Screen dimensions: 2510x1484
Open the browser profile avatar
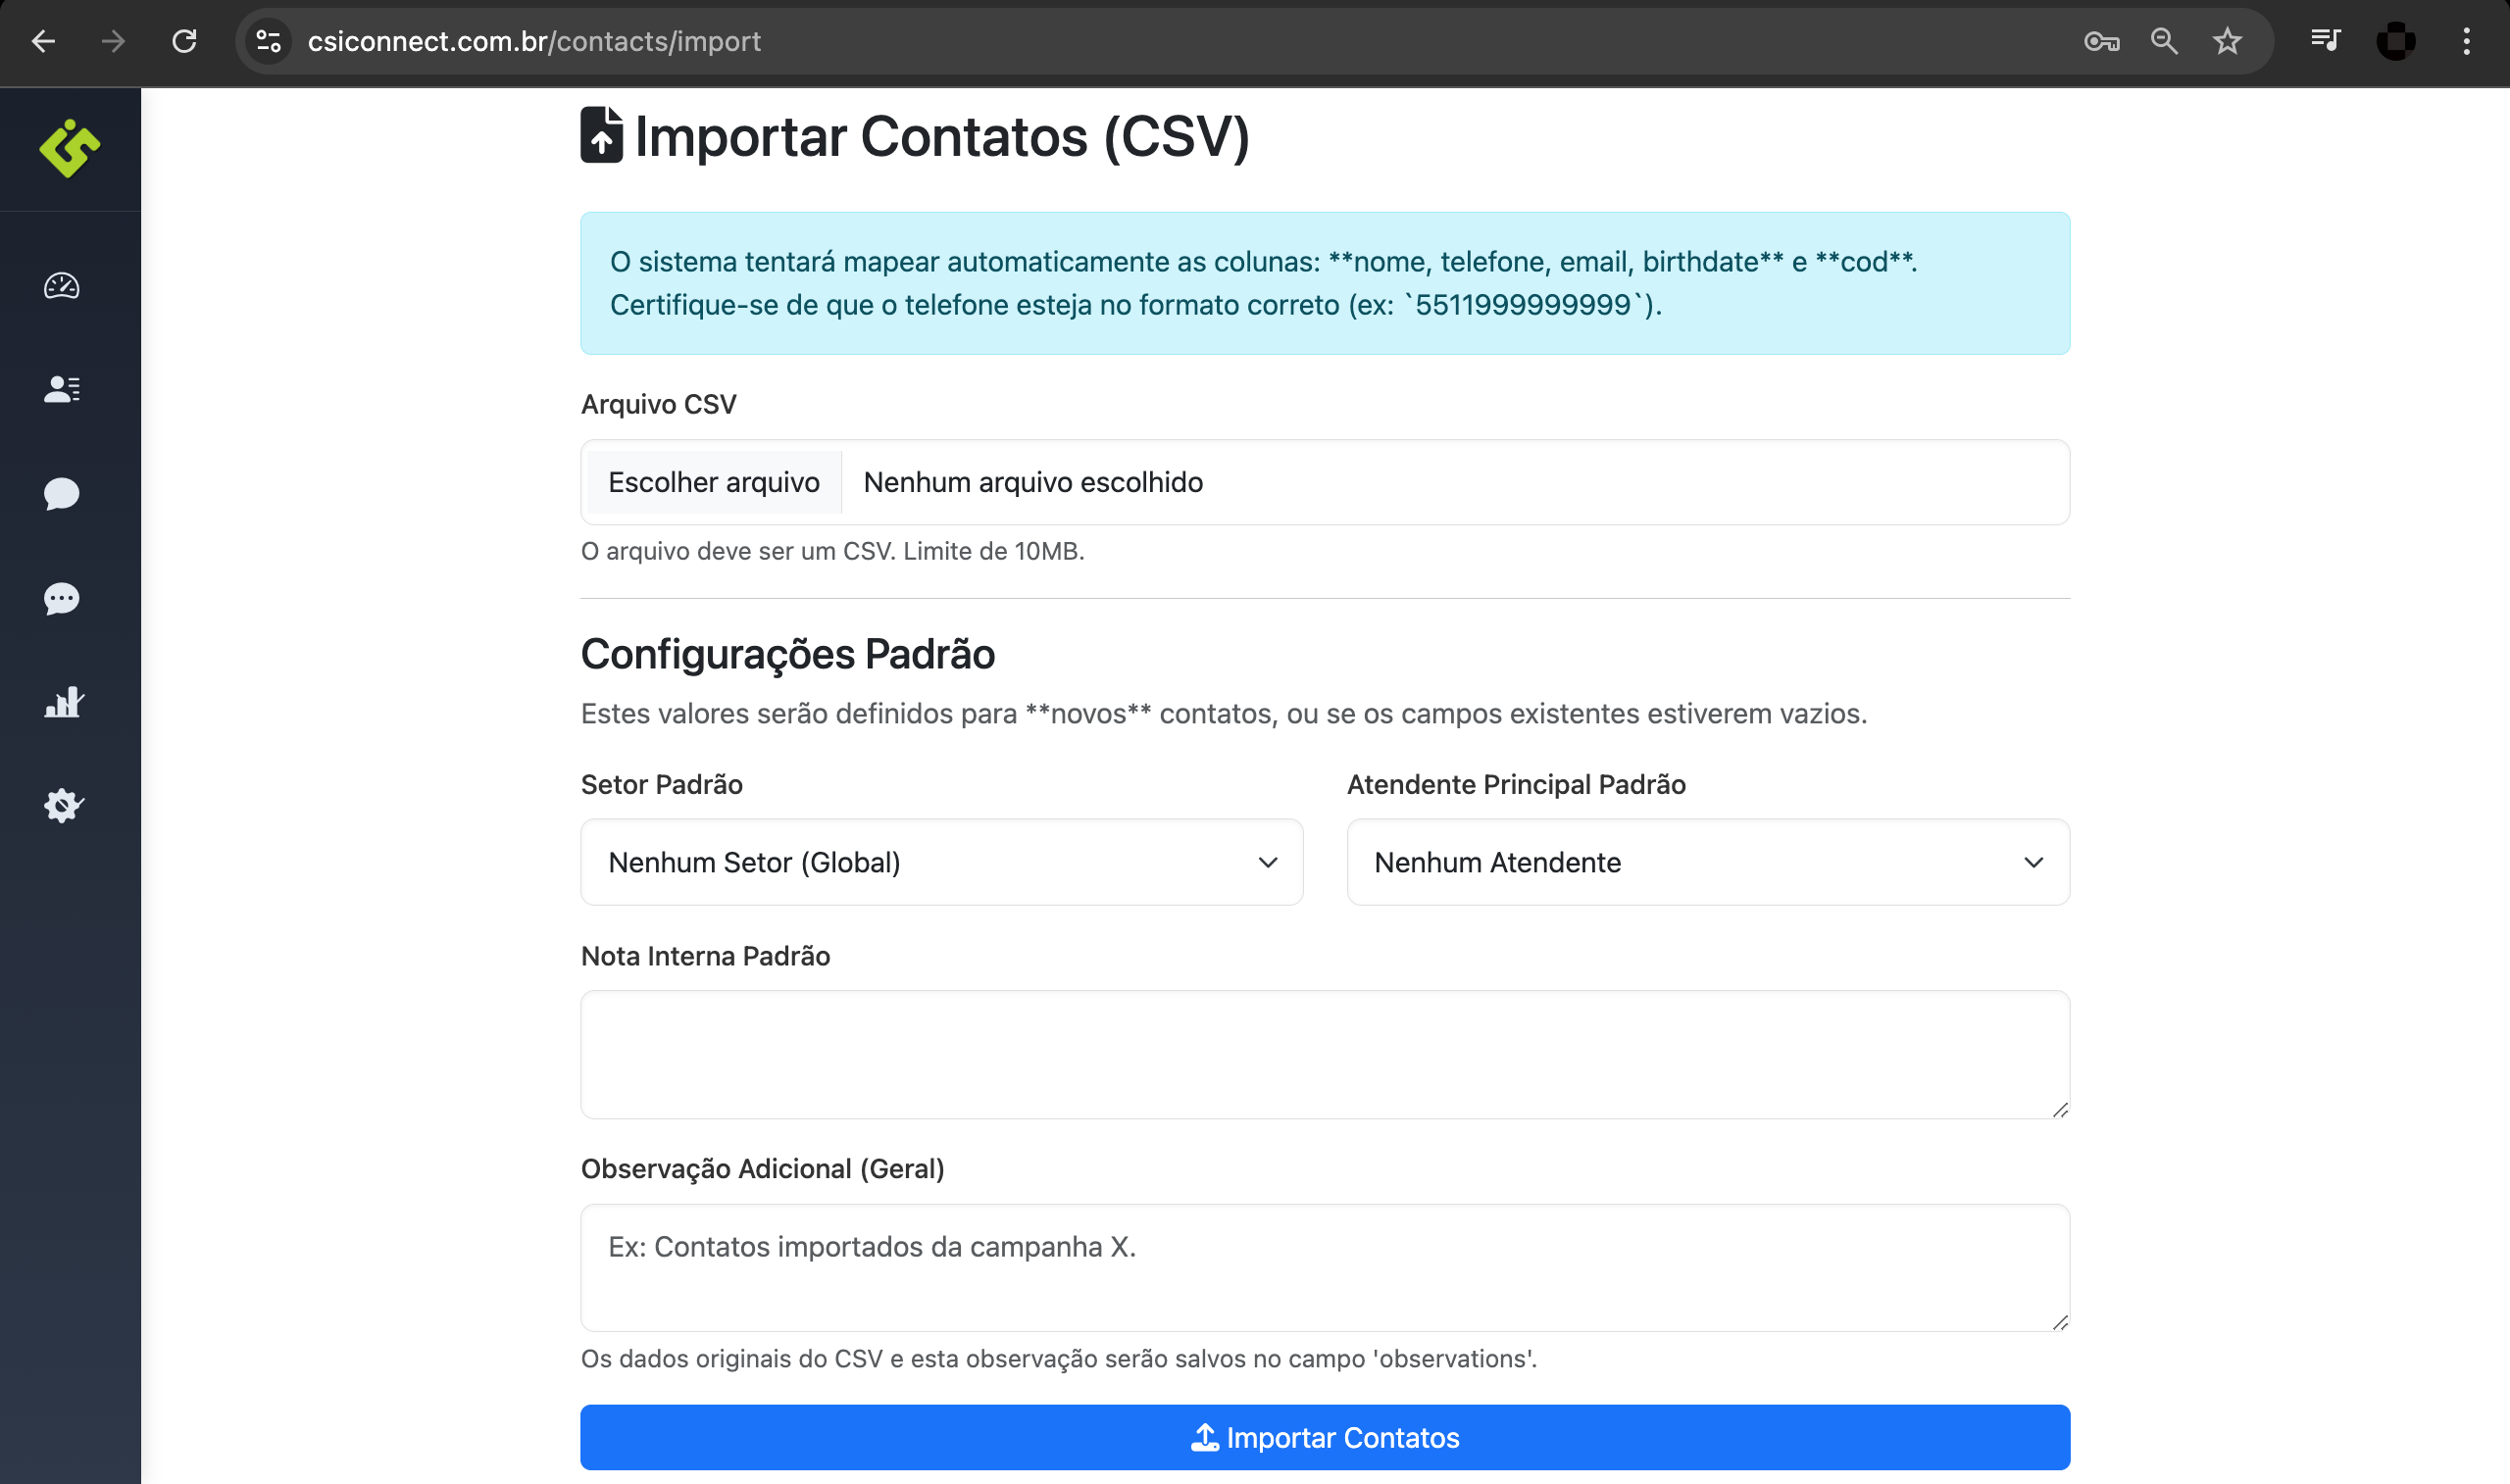tap(2396, 41)
